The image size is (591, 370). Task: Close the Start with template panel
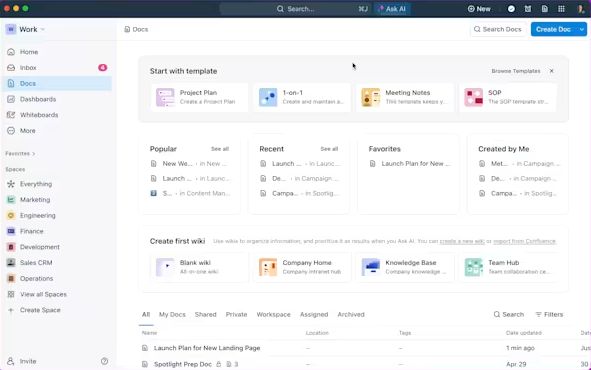tap(551, 71)
